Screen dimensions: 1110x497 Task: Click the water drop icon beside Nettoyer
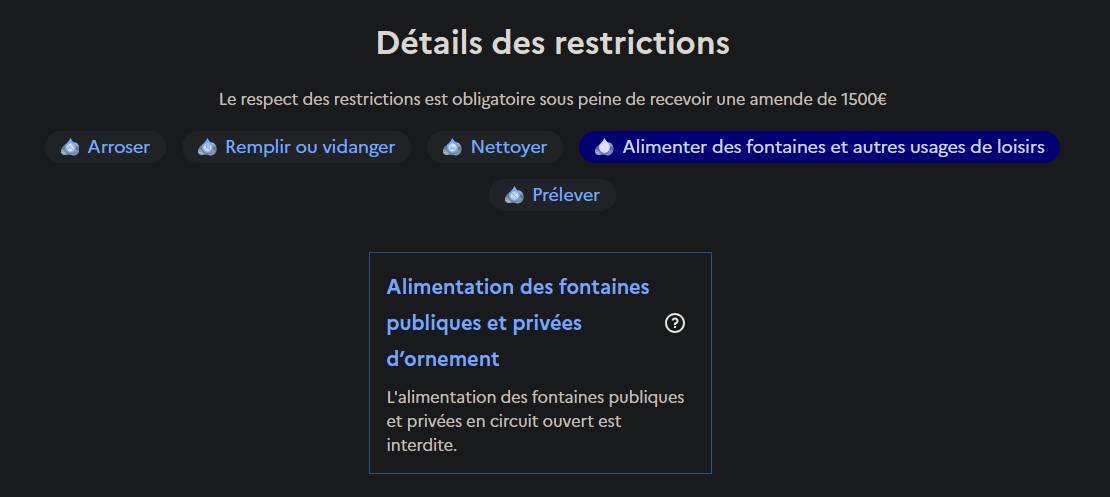[x=452, y=147]
